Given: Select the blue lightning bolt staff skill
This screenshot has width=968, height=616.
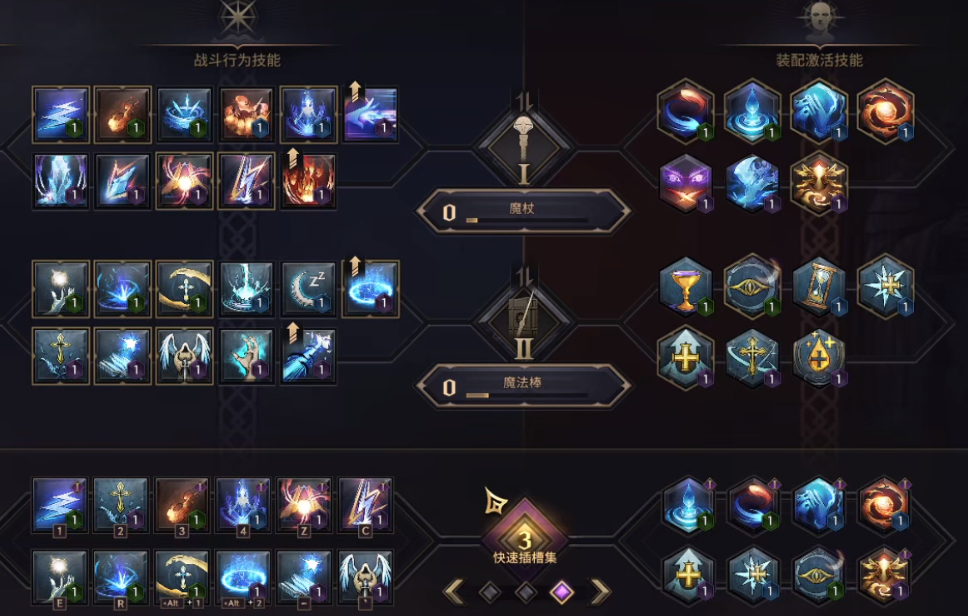Looking at the screenshot, I should pyautogui.click(x=60, y=115).
